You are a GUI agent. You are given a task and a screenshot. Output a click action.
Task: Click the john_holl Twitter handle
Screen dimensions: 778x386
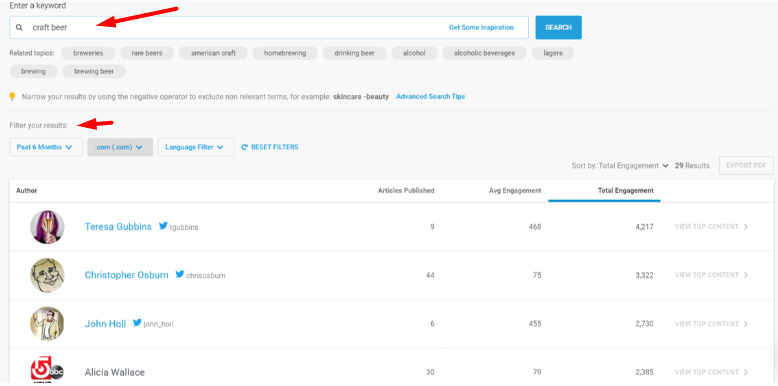point(158,324)
